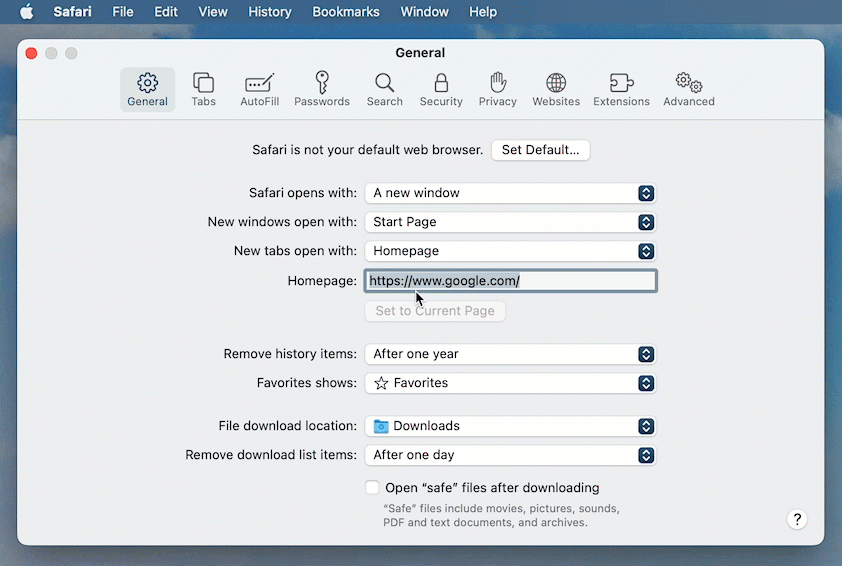Screen dimensions: 842x566
Task: Click the Favorites star icon
Action: tap(381, 383)
